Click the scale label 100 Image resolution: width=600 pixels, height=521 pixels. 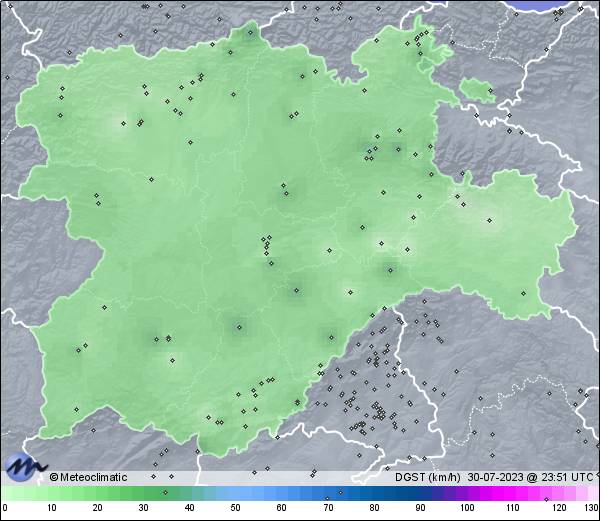(467, 508)
